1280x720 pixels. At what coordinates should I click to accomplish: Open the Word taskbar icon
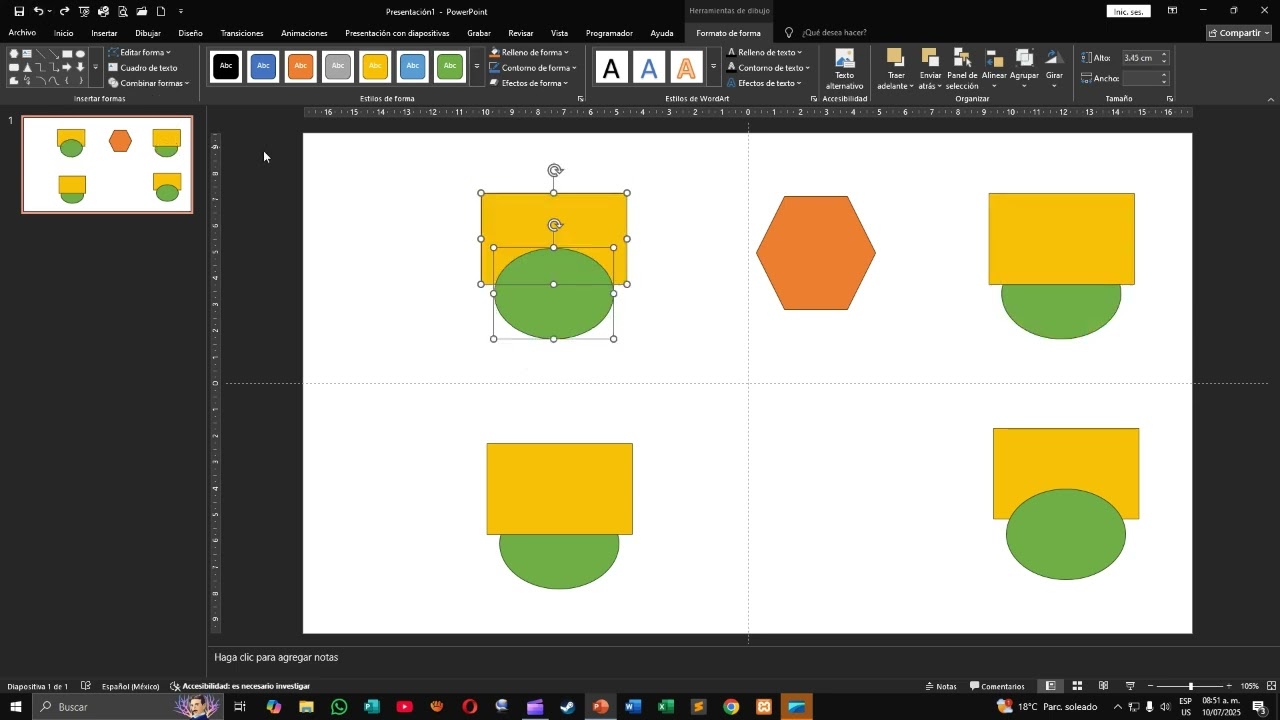tap(633, 707)
